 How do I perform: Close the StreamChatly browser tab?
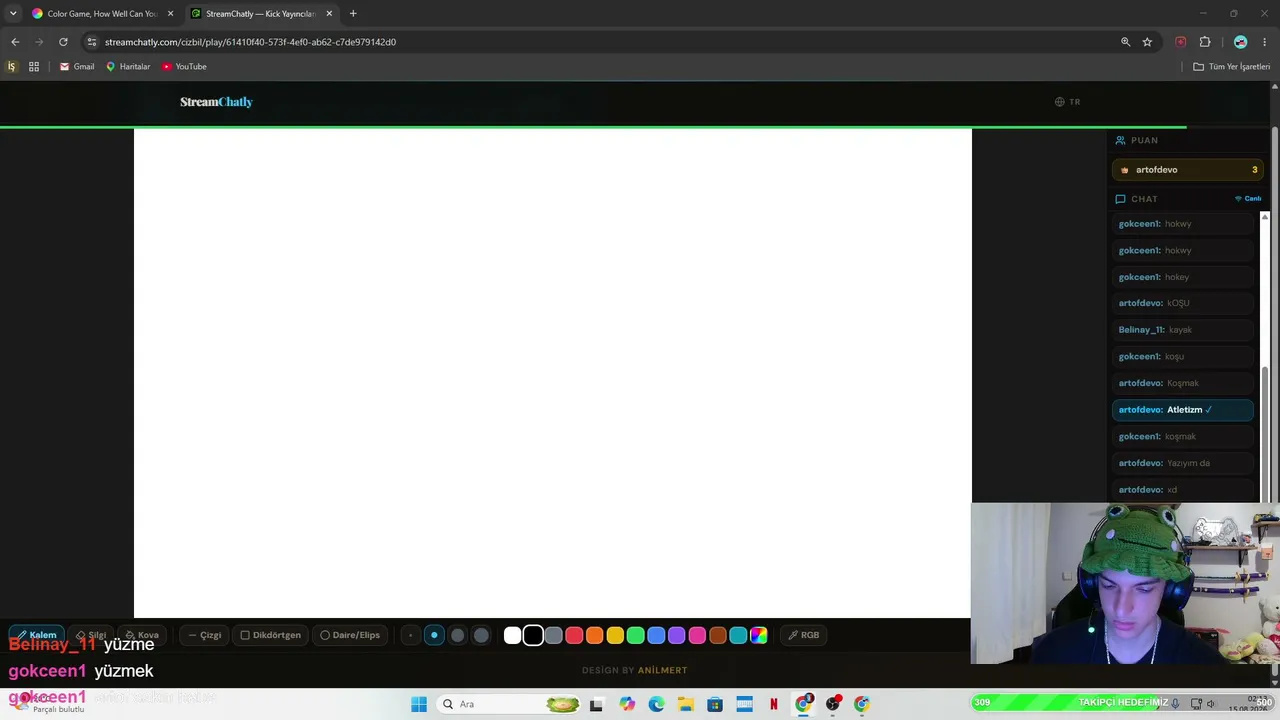pos(329,14)
